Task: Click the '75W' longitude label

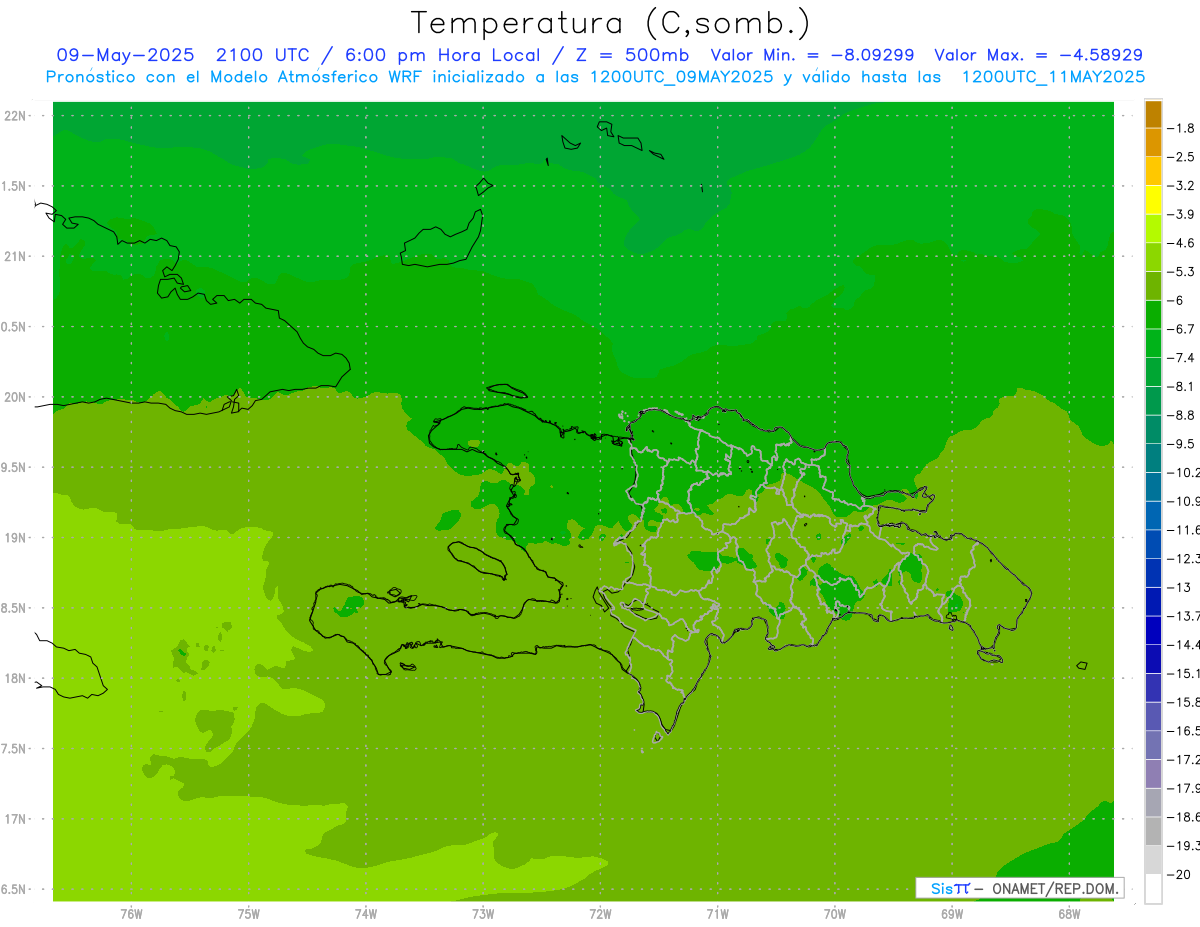Action: point(249,914)
